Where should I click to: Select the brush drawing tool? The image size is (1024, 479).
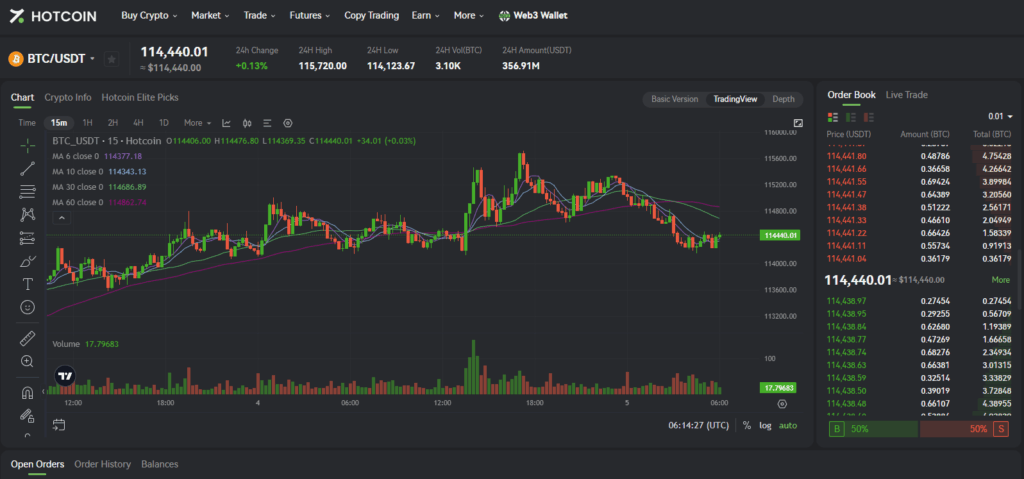(x=27, y=261)
